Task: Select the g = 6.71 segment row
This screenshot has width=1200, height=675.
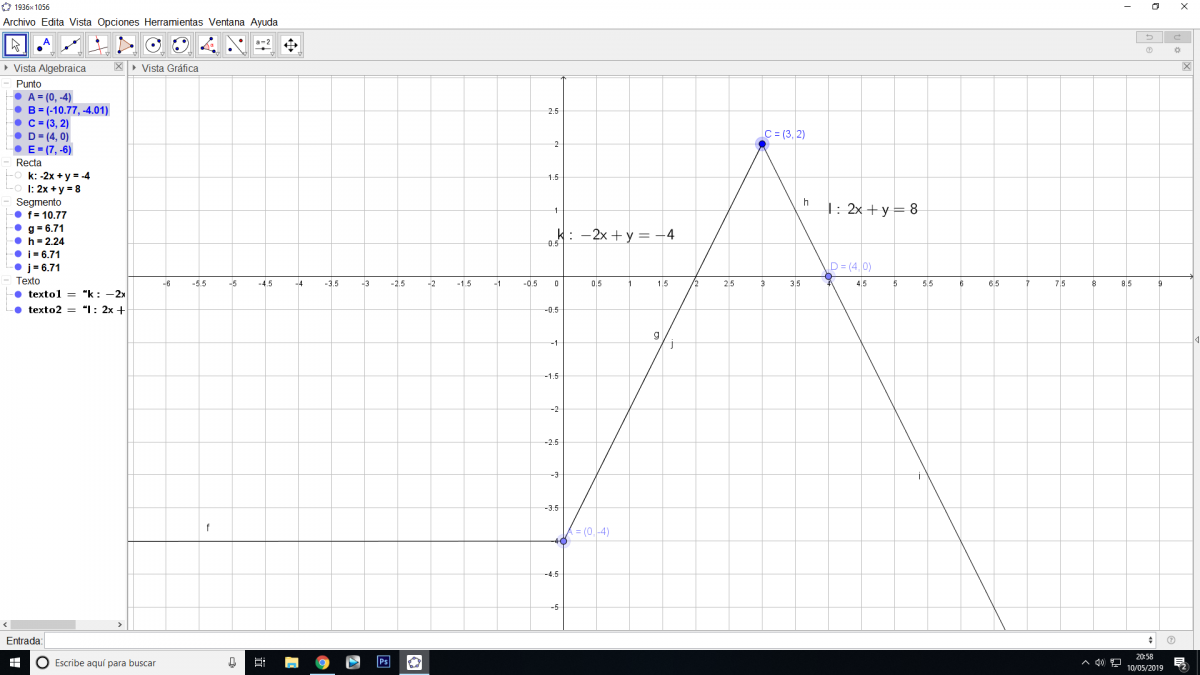Action: coord(44,228)
